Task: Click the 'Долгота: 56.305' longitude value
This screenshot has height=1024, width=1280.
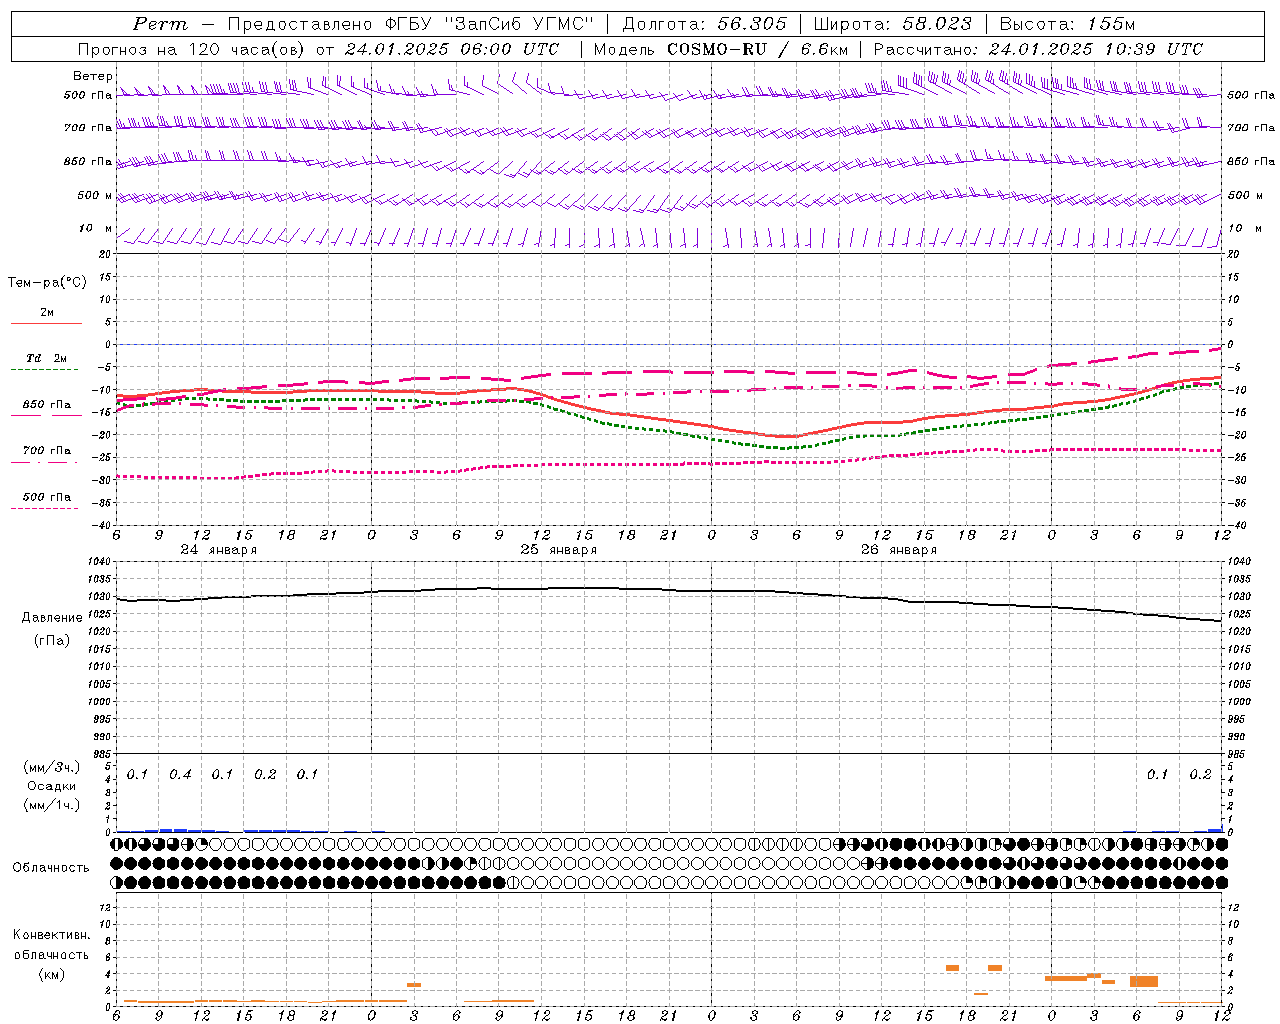Action: pos(705,24)
